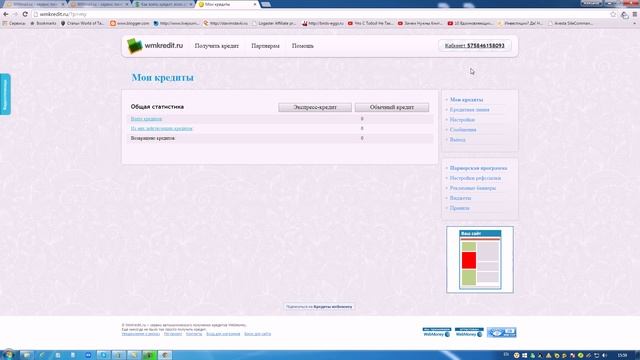Open a new browser tab
The image size is (640, 360).
click(266, 4)
